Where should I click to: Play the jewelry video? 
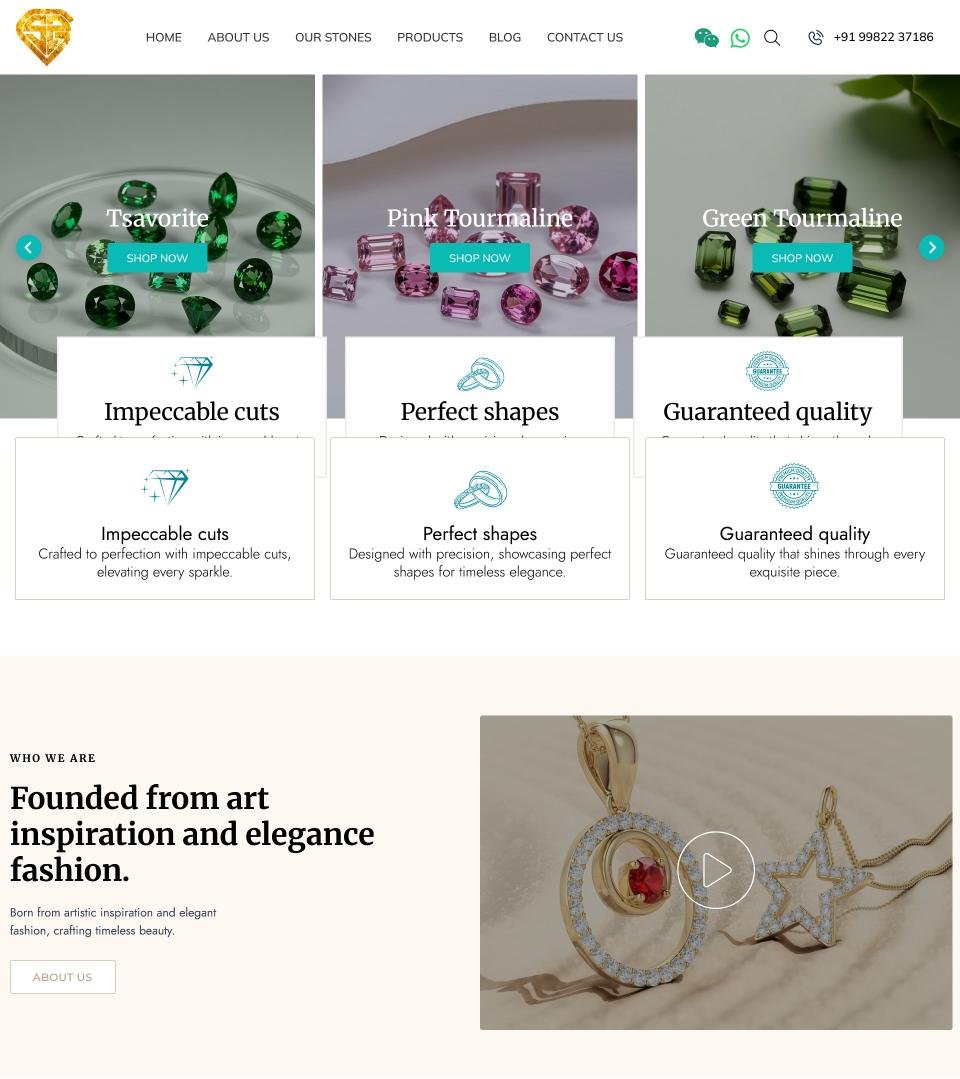(x=716, y=870)
